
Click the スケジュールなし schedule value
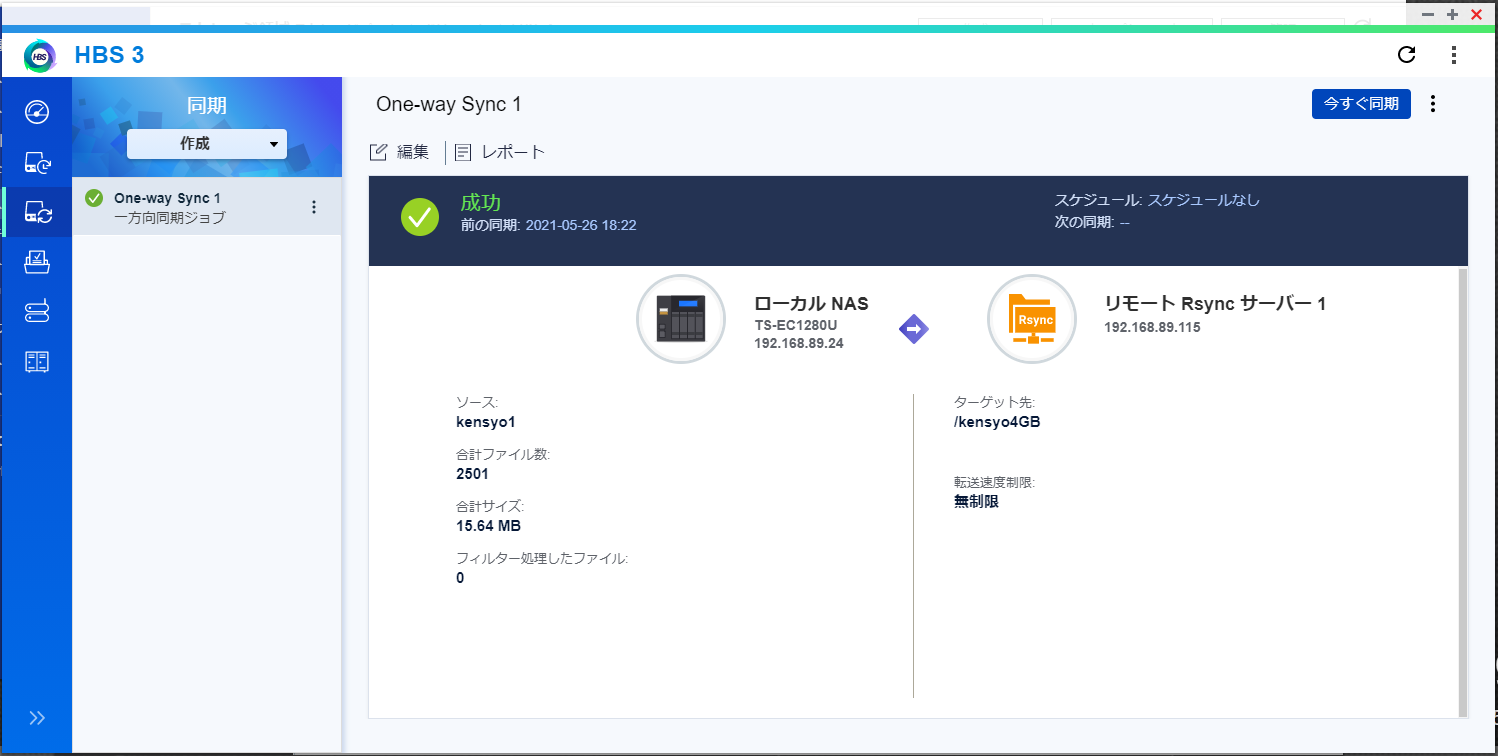[x=1203, y=200]
